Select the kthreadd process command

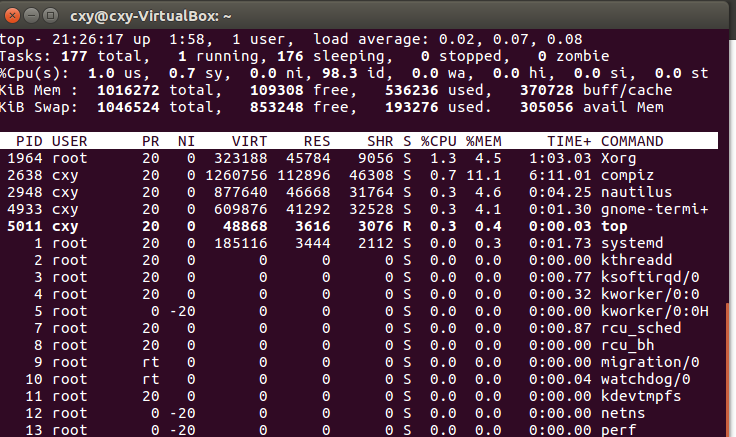636,260
